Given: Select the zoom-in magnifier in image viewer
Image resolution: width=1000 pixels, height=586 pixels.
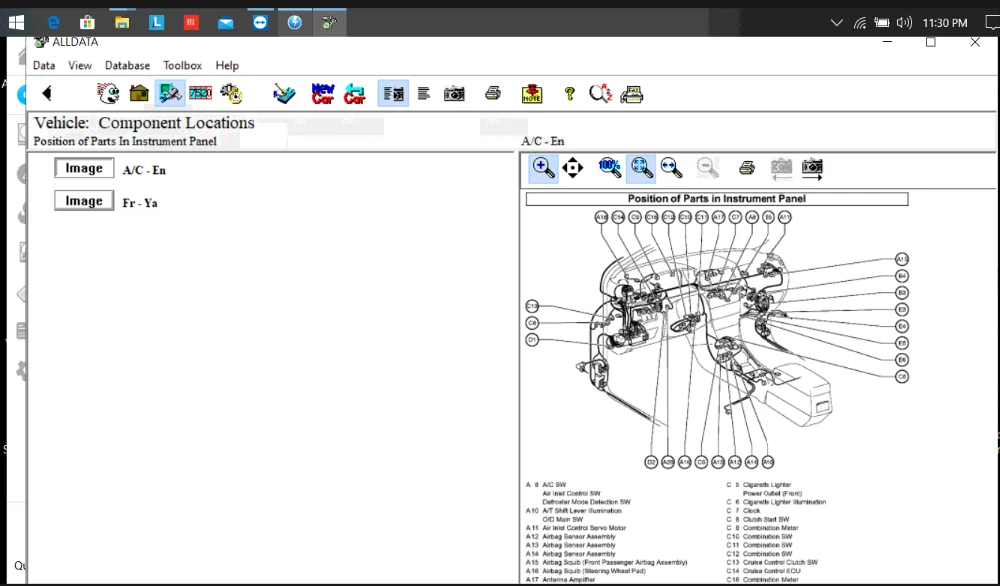Looking at the screenshot, I should tap(543, 168).
